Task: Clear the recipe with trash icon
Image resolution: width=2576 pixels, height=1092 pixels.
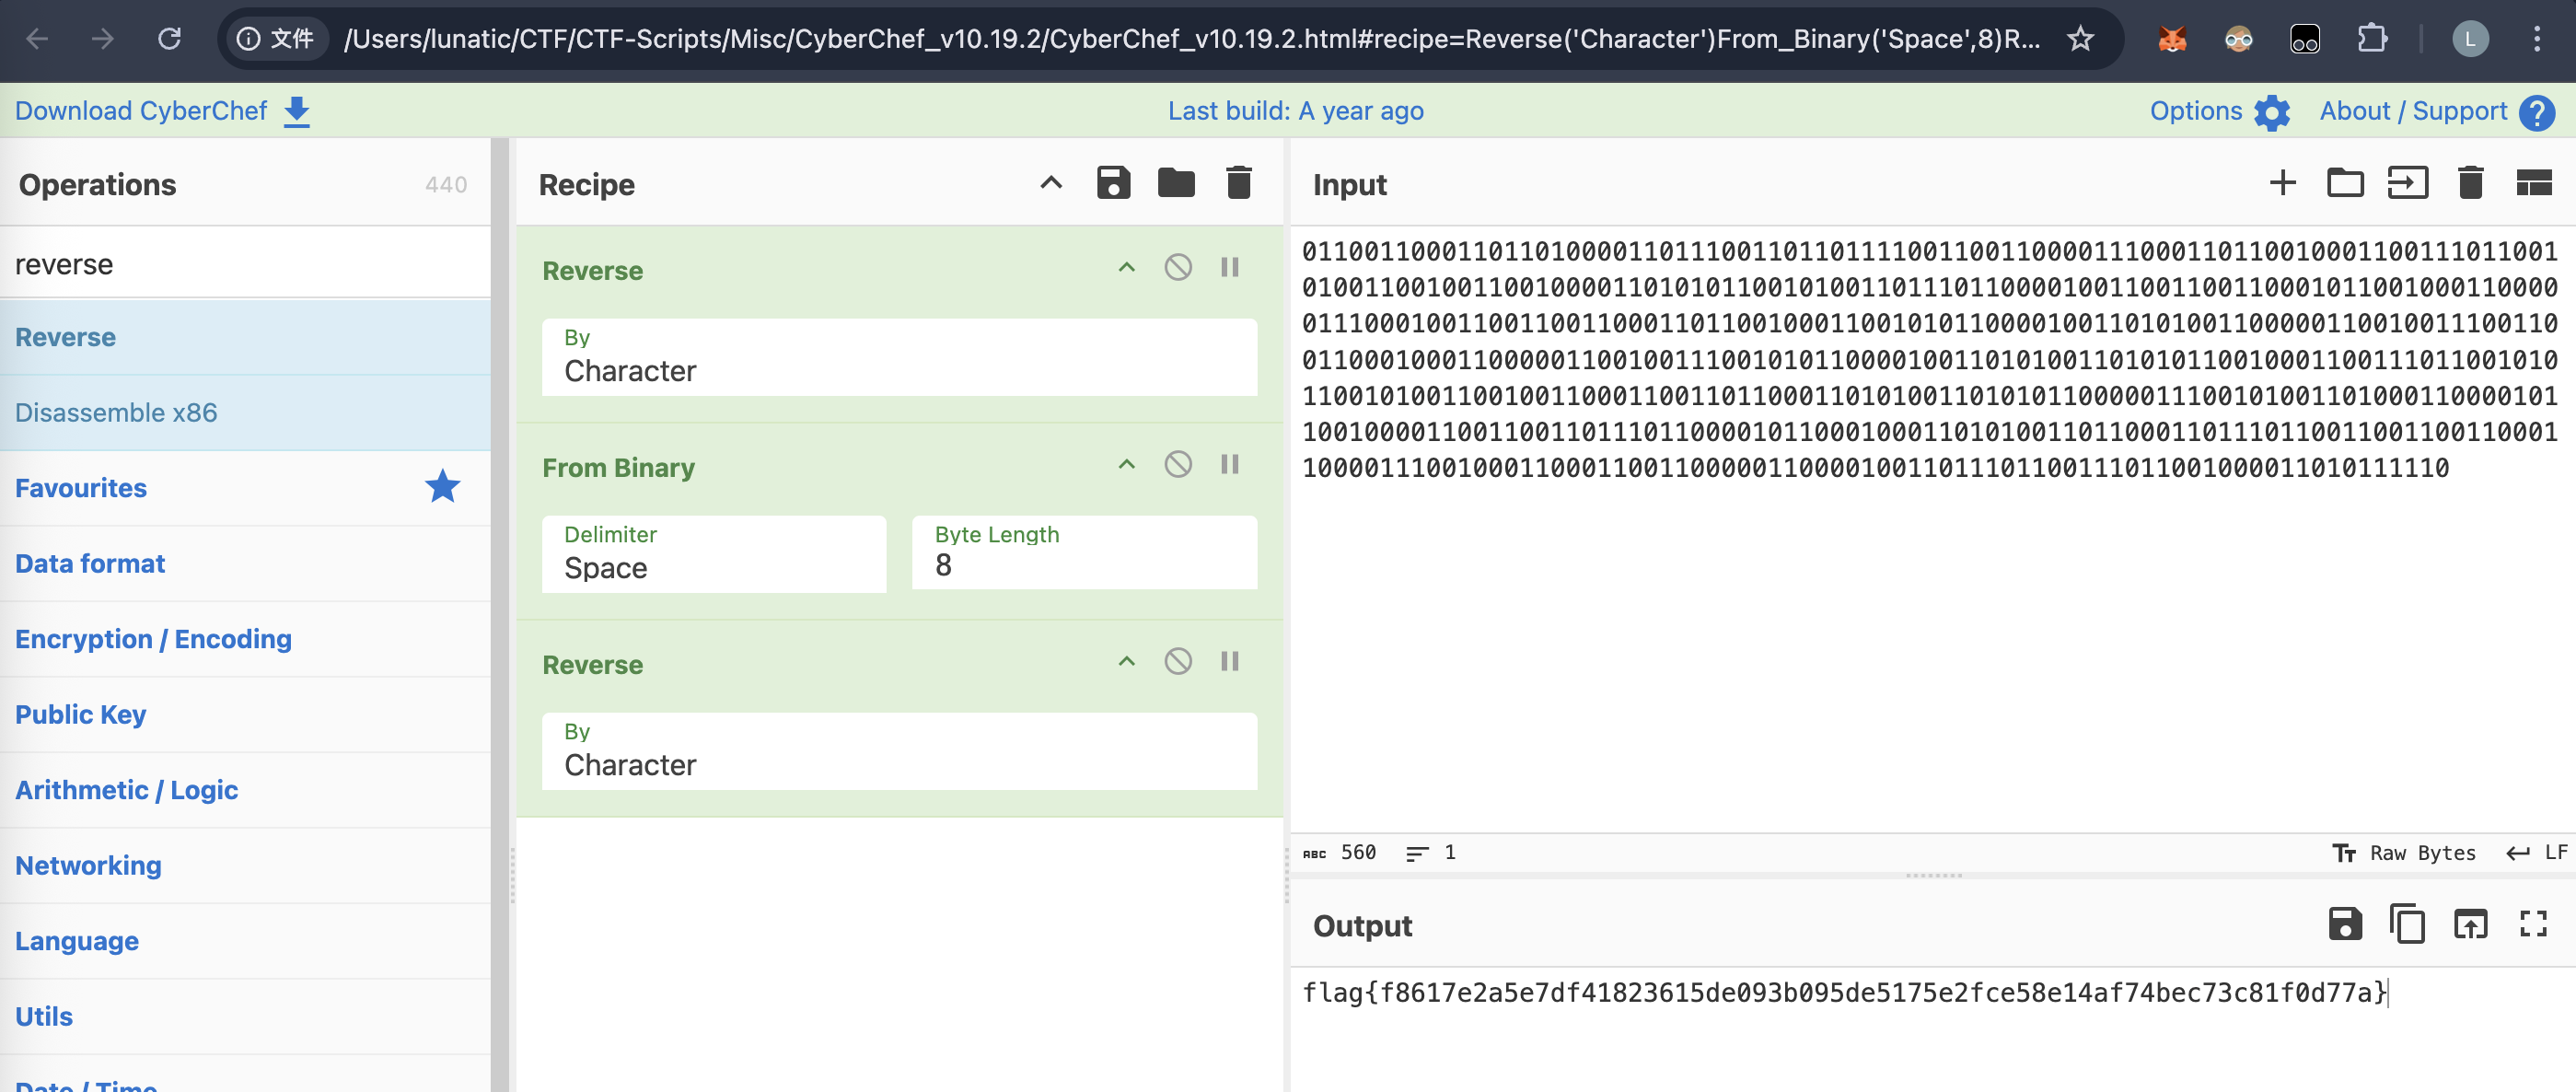Action: 1238,183
